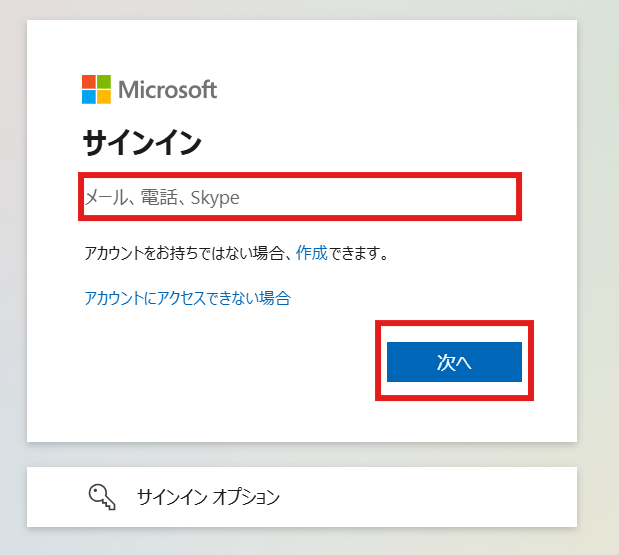Focus the メール、電話、Skype input field

click(x=300, y=197)
